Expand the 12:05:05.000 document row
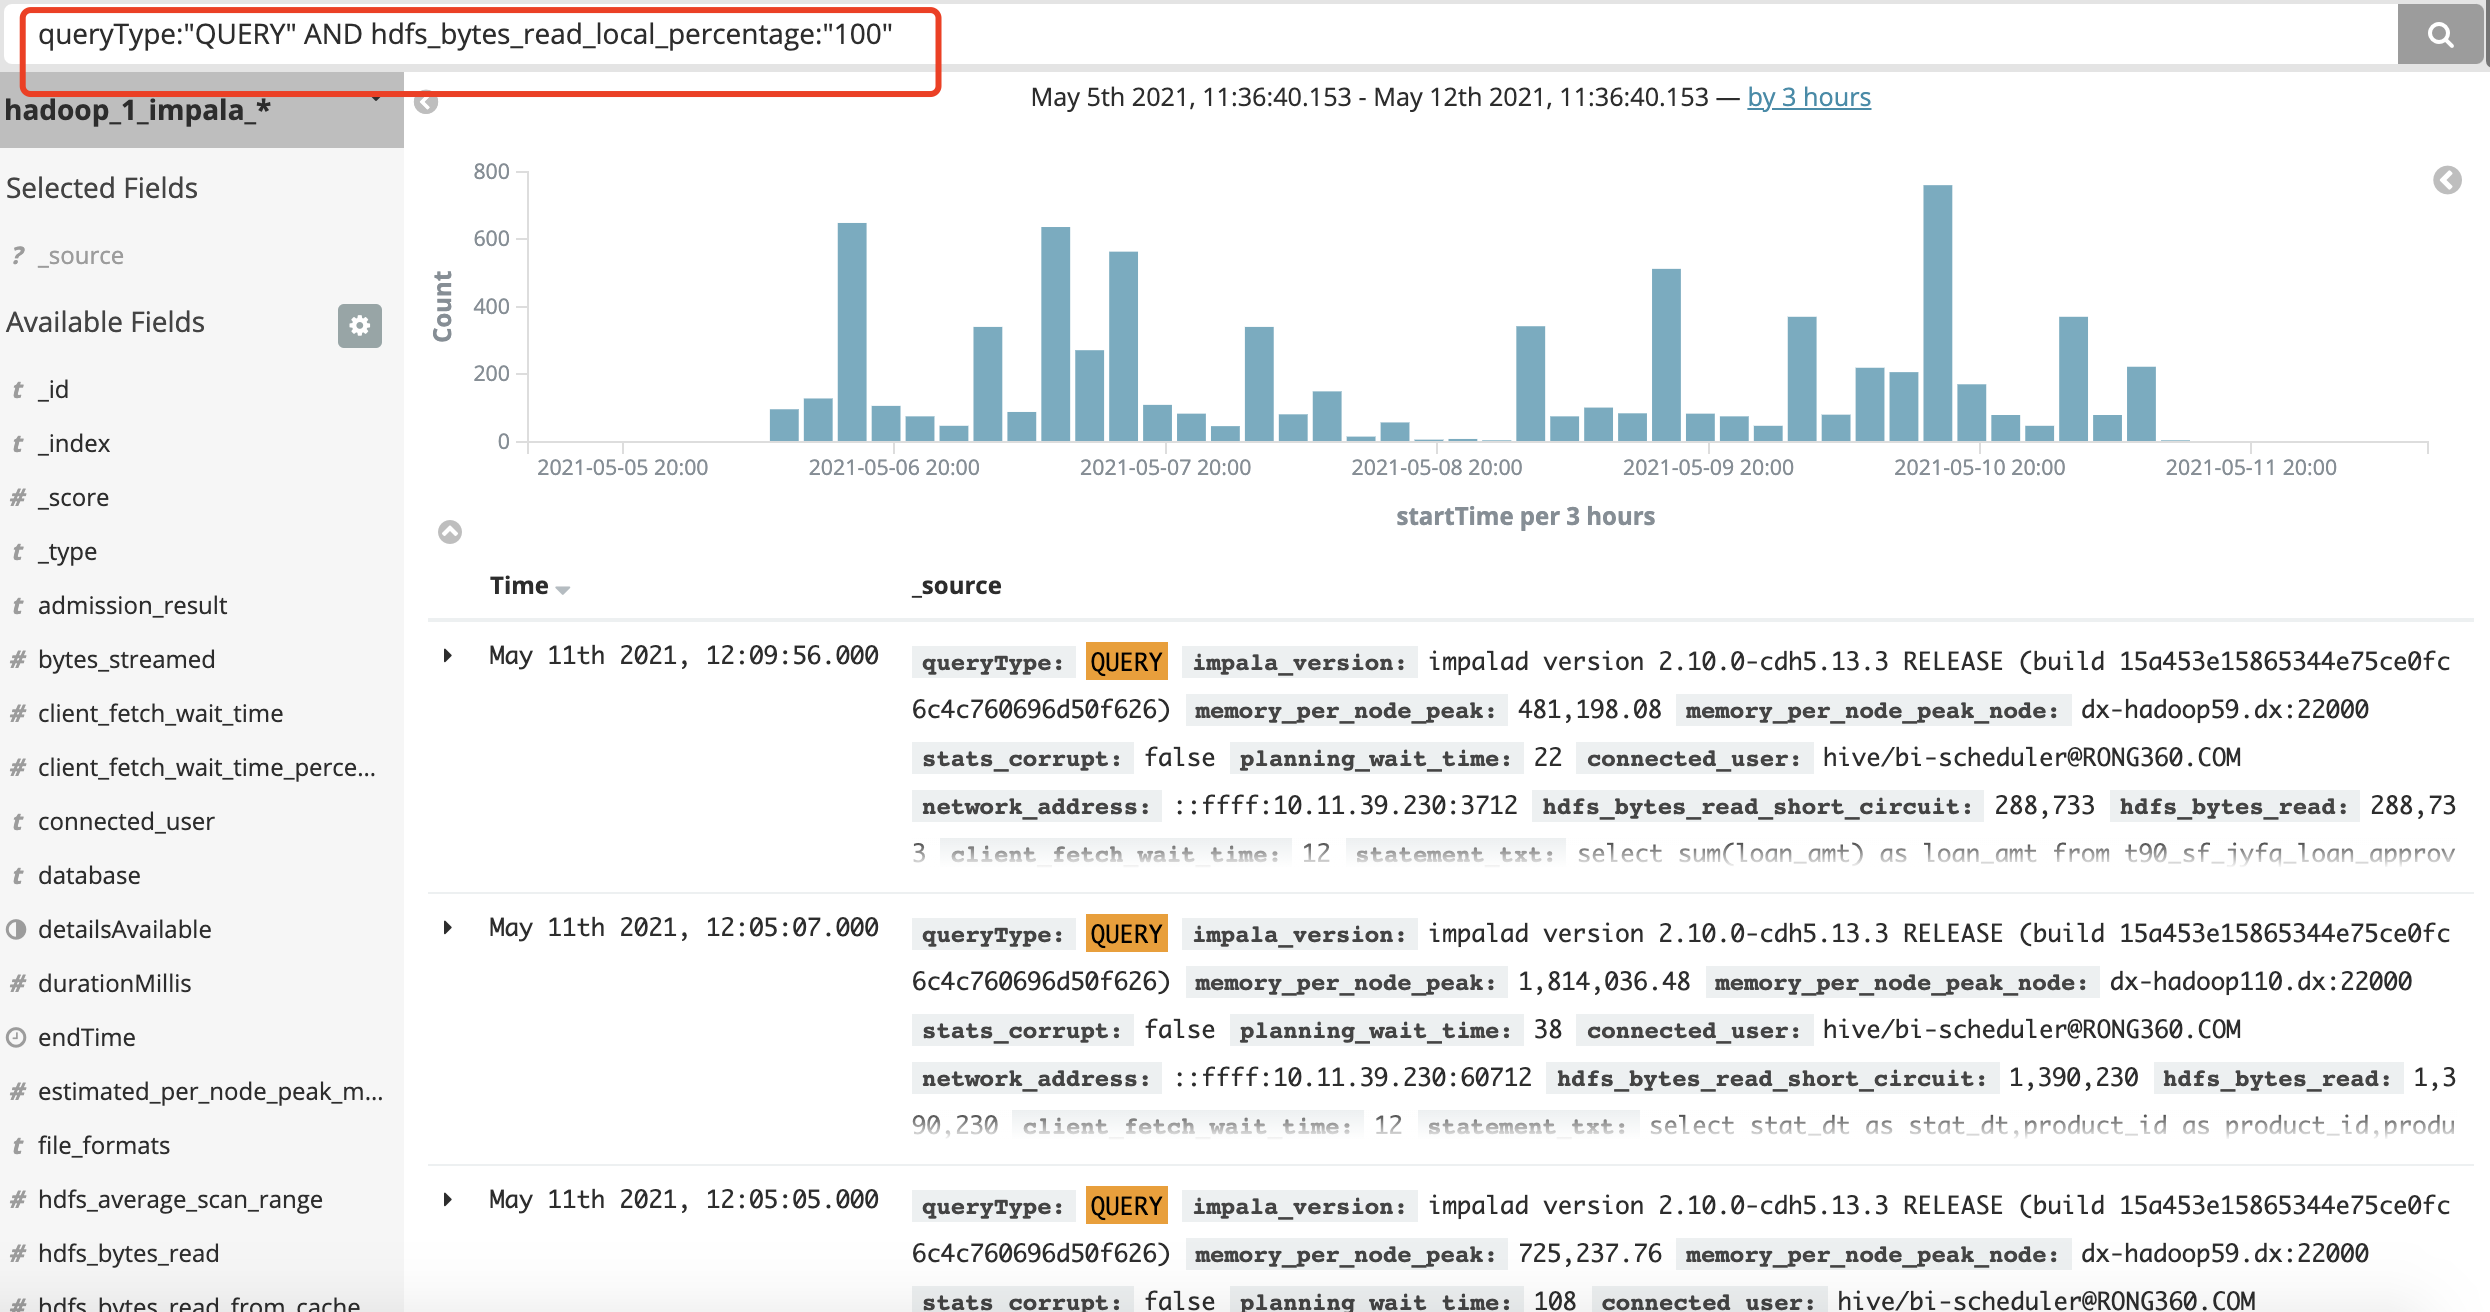This screenshot has width=2490, height=1312. coord(448,1200)
